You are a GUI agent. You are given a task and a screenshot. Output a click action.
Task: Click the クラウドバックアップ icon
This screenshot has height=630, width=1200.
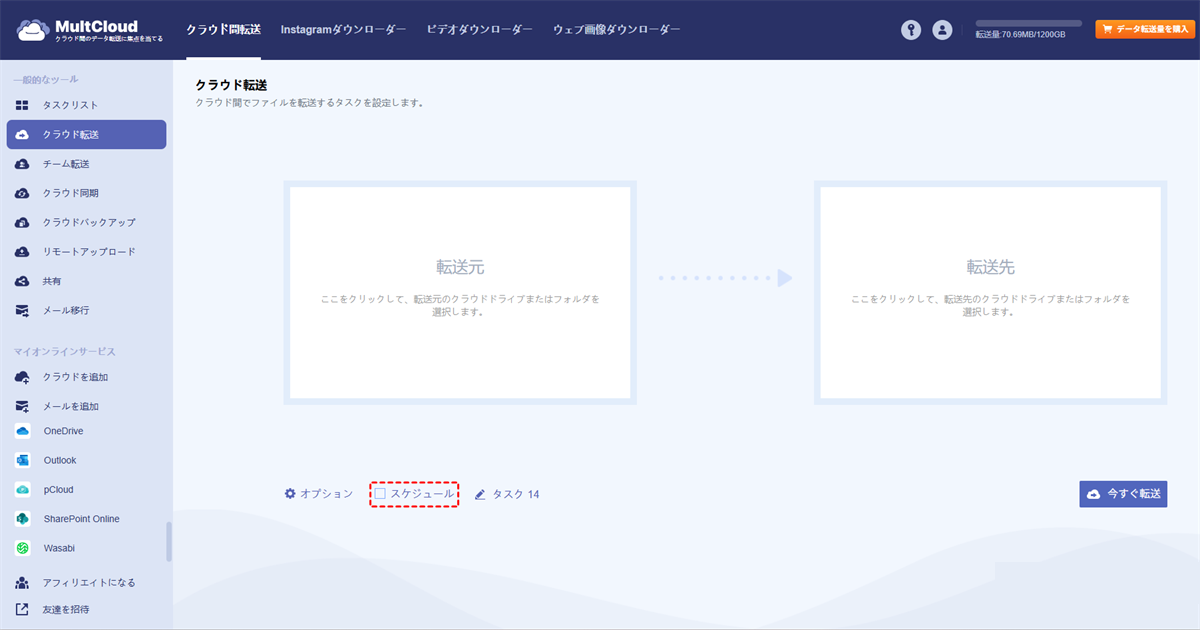click(23, 222)
